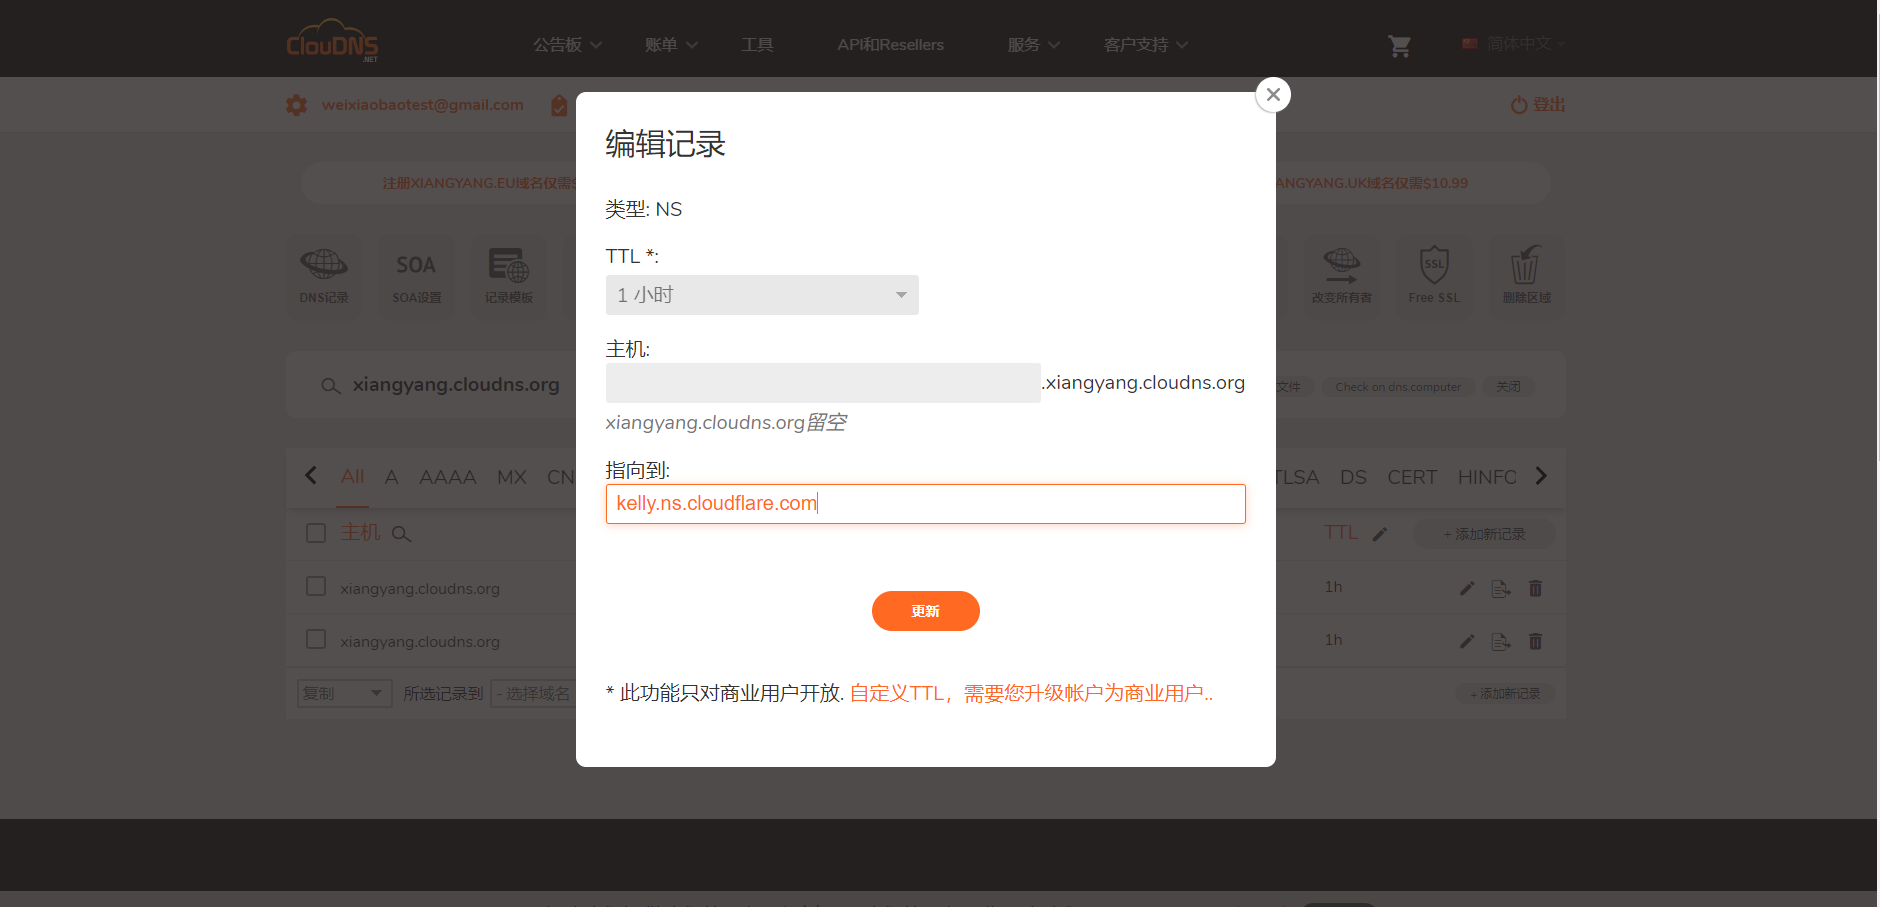Click the top 添加新记录 button

tap(1484, 534)
